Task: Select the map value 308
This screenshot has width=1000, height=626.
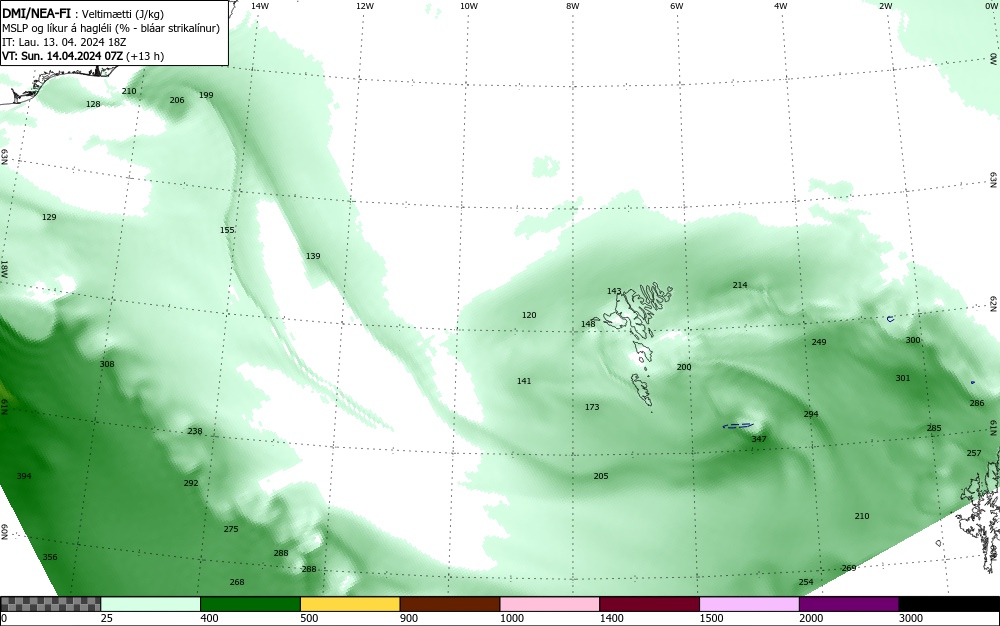Action: tap(107, 364)
